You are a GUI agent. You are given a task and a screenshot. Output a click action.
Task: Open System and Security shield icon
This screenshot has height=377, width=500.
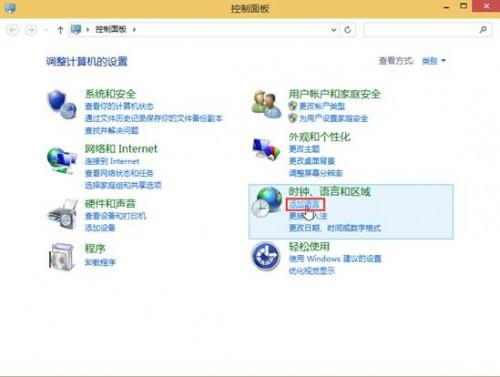coord(62,104)
